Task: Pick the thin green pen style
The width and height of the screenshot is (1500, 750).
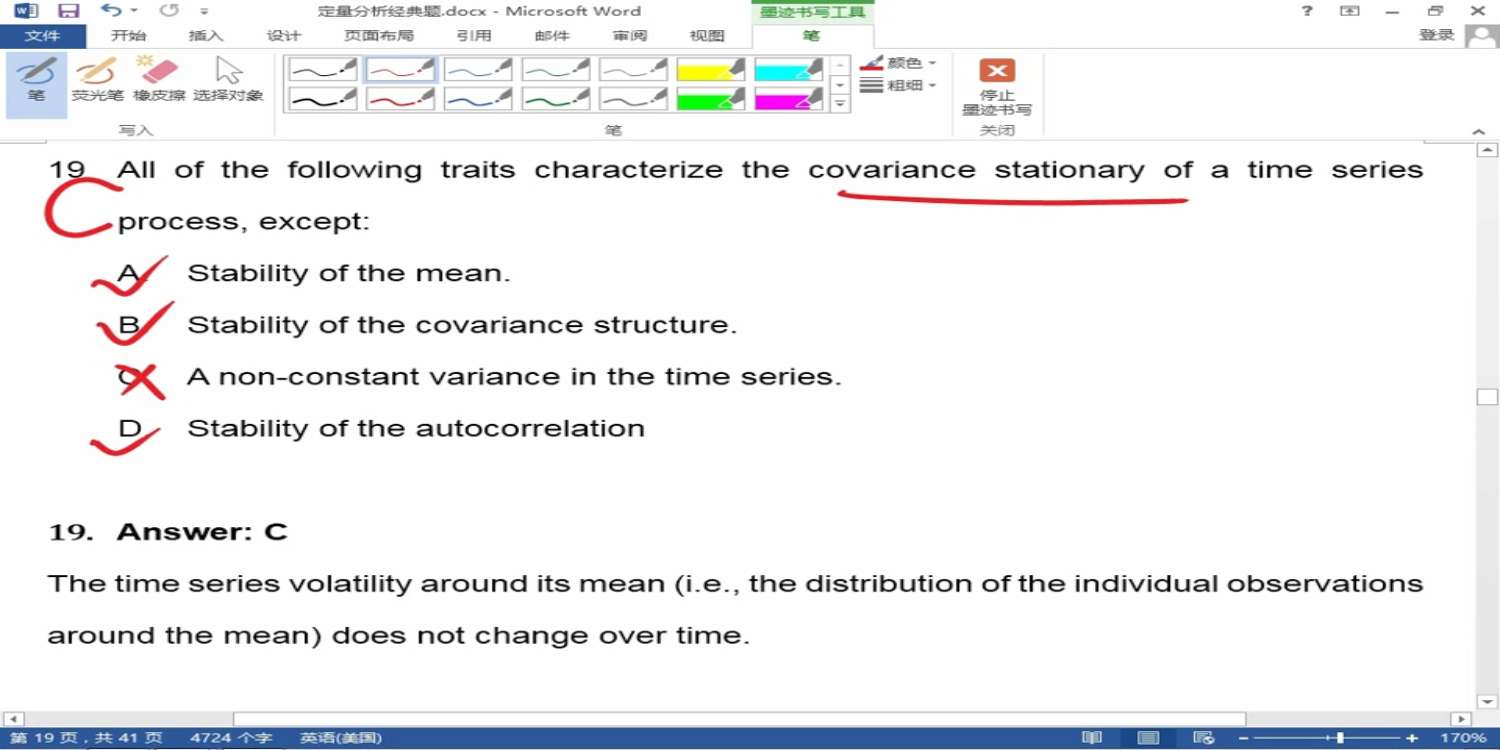Action: coord(556,69)
